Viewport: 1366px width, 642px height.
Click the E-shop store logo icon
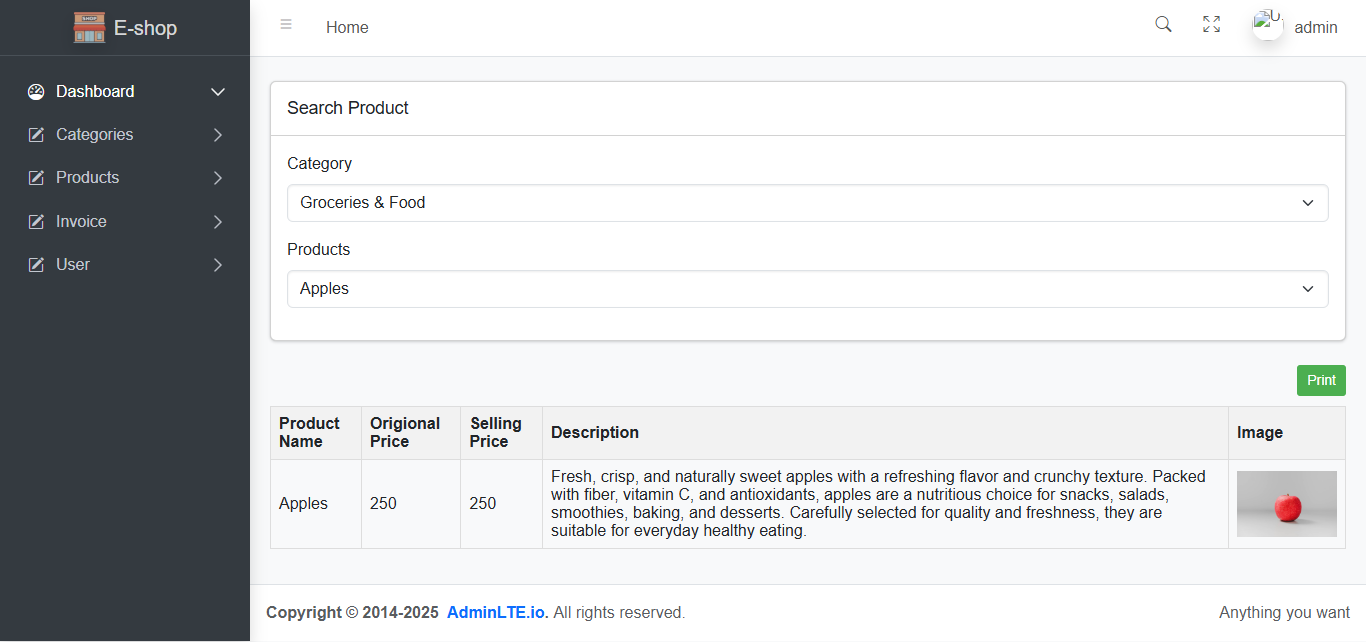[89, 28]
